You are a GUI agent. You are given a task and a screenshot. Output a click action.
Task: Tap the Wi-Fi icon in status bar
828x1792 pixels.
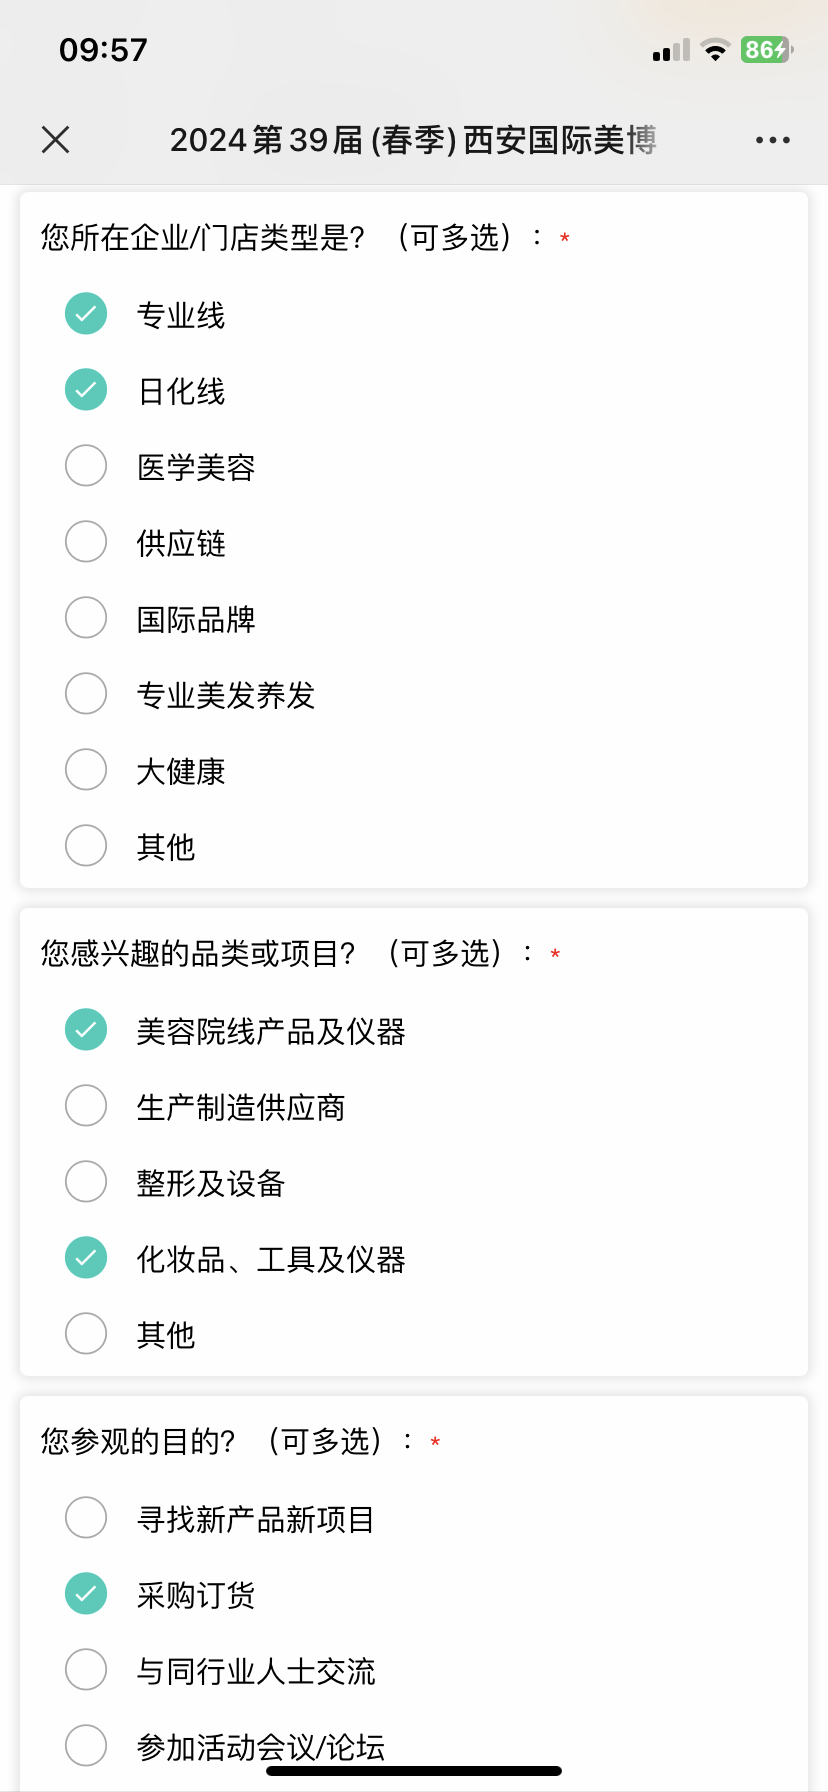(x=715, y=50)
